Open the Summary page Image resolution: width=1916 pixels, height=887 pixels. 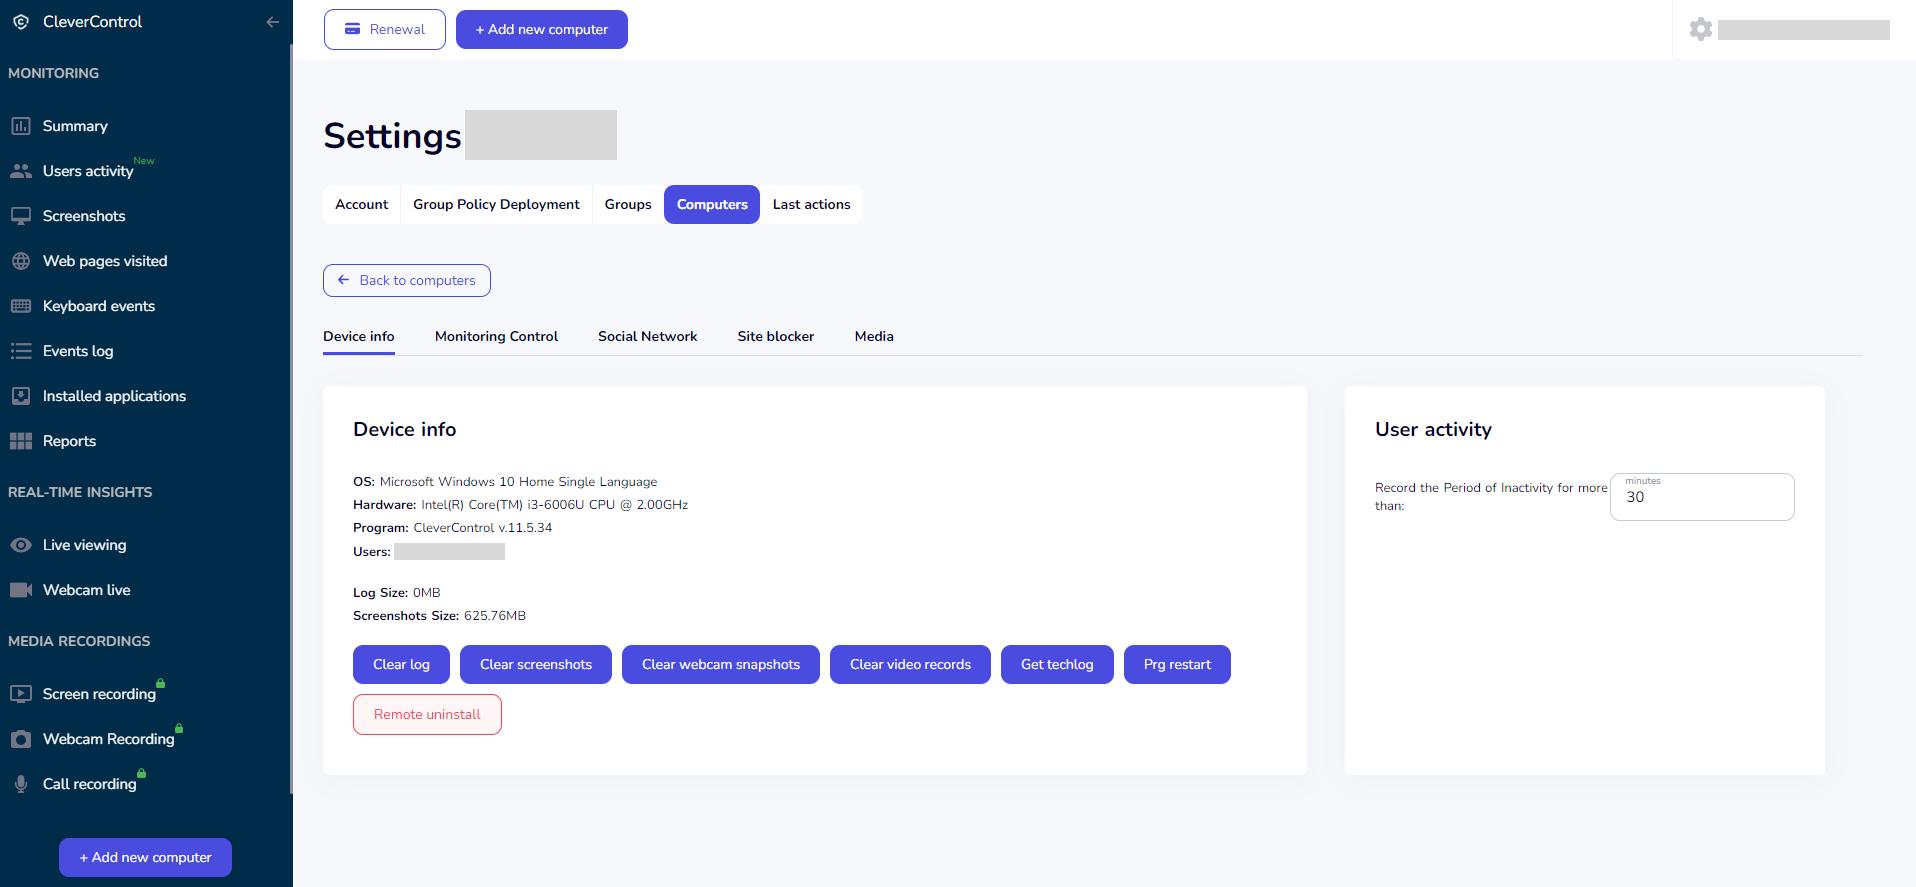(x=75, y=126)
